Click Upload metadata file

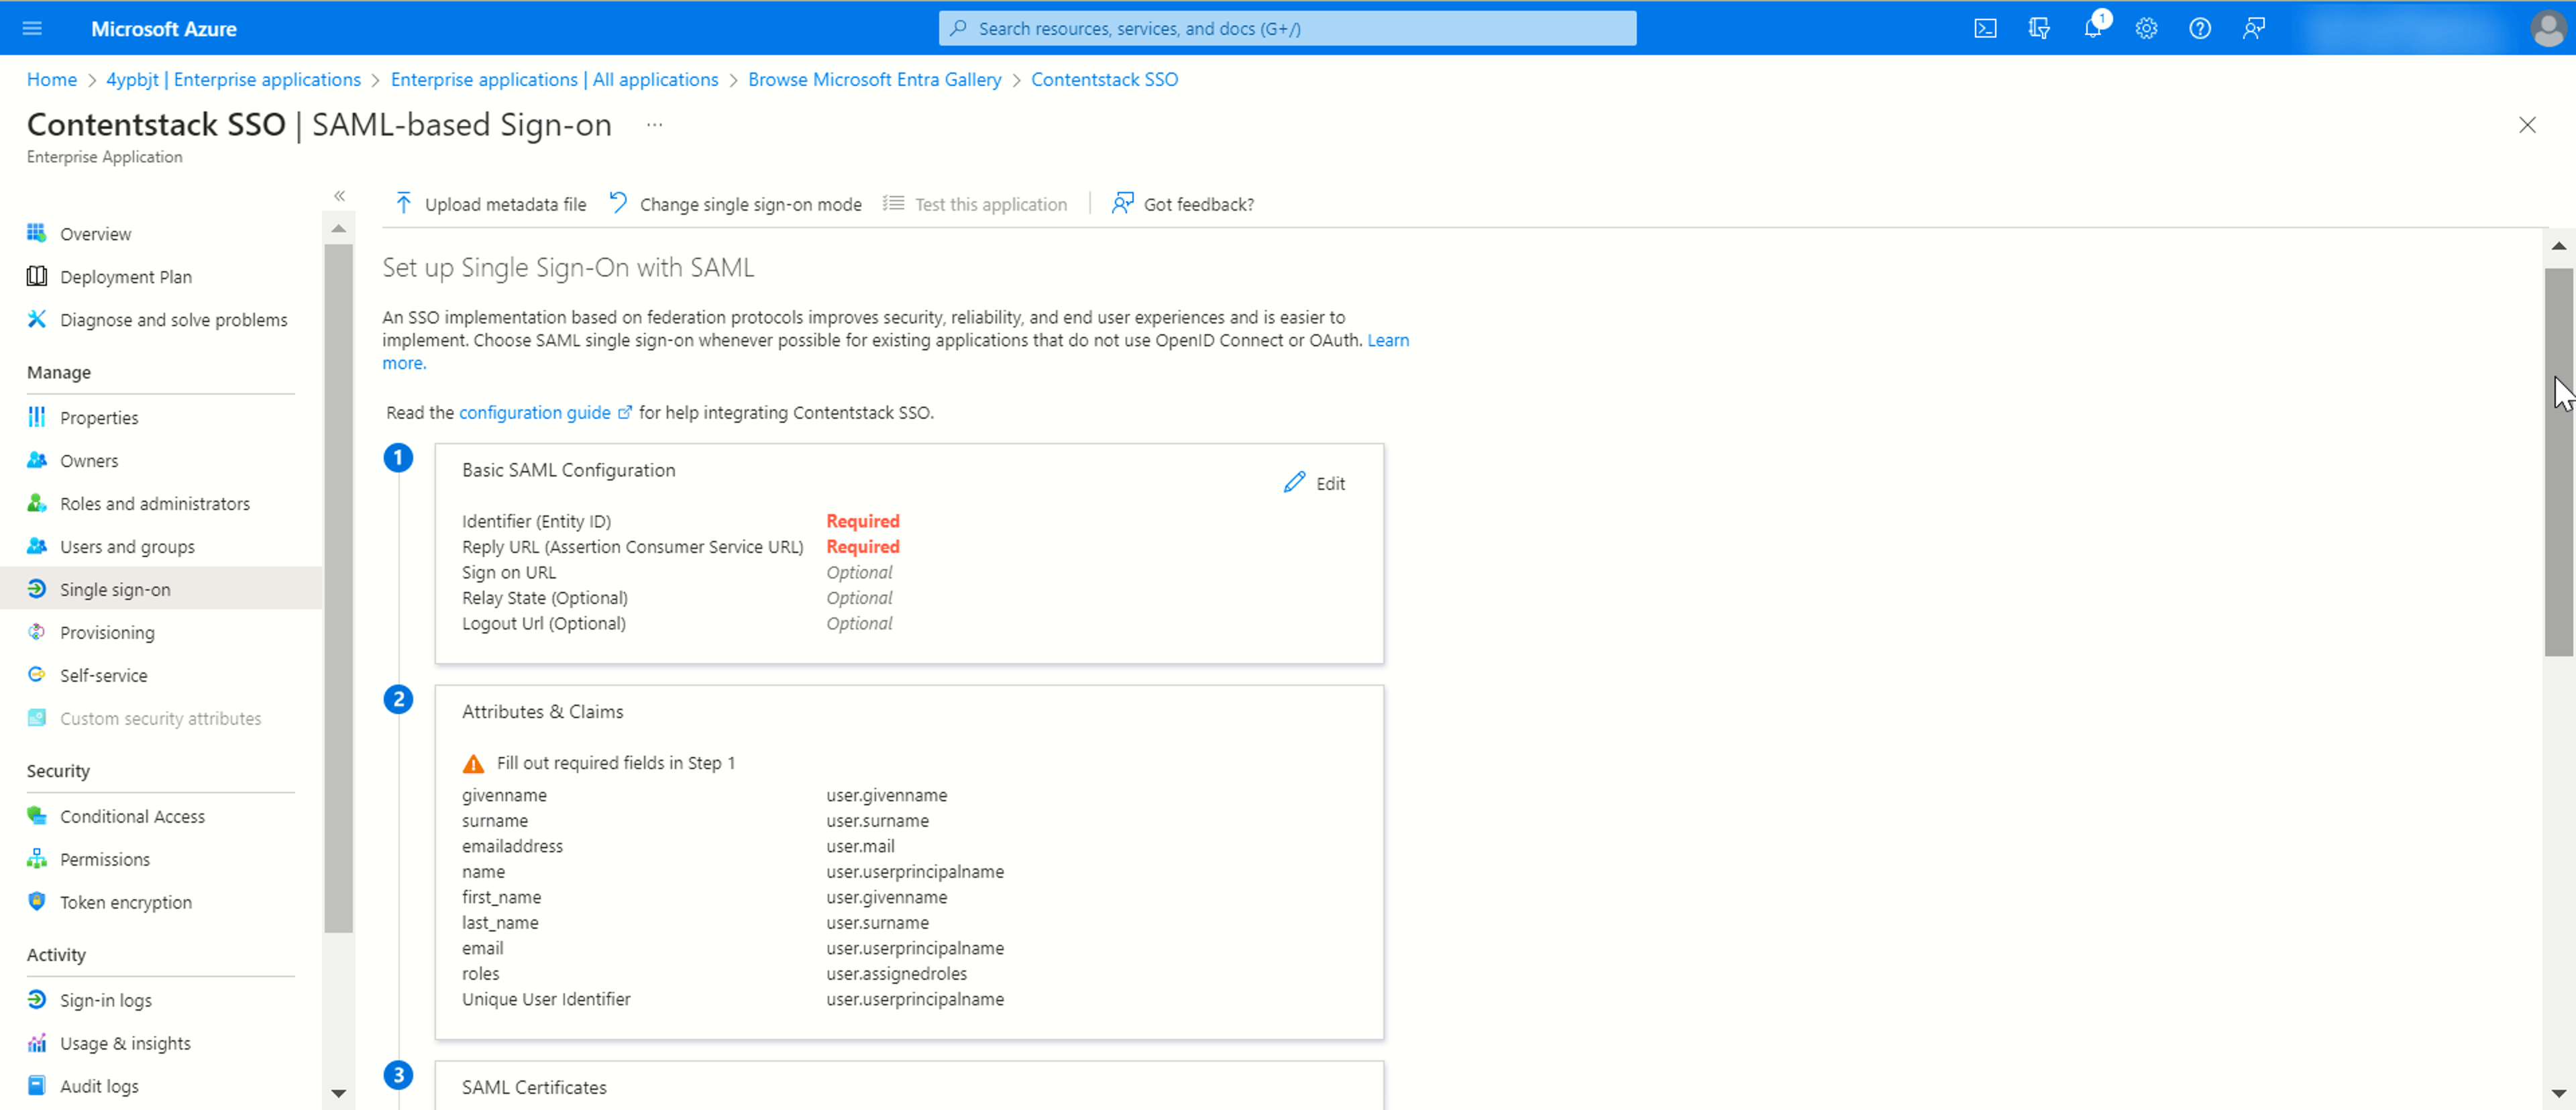(x=490, y=204)
